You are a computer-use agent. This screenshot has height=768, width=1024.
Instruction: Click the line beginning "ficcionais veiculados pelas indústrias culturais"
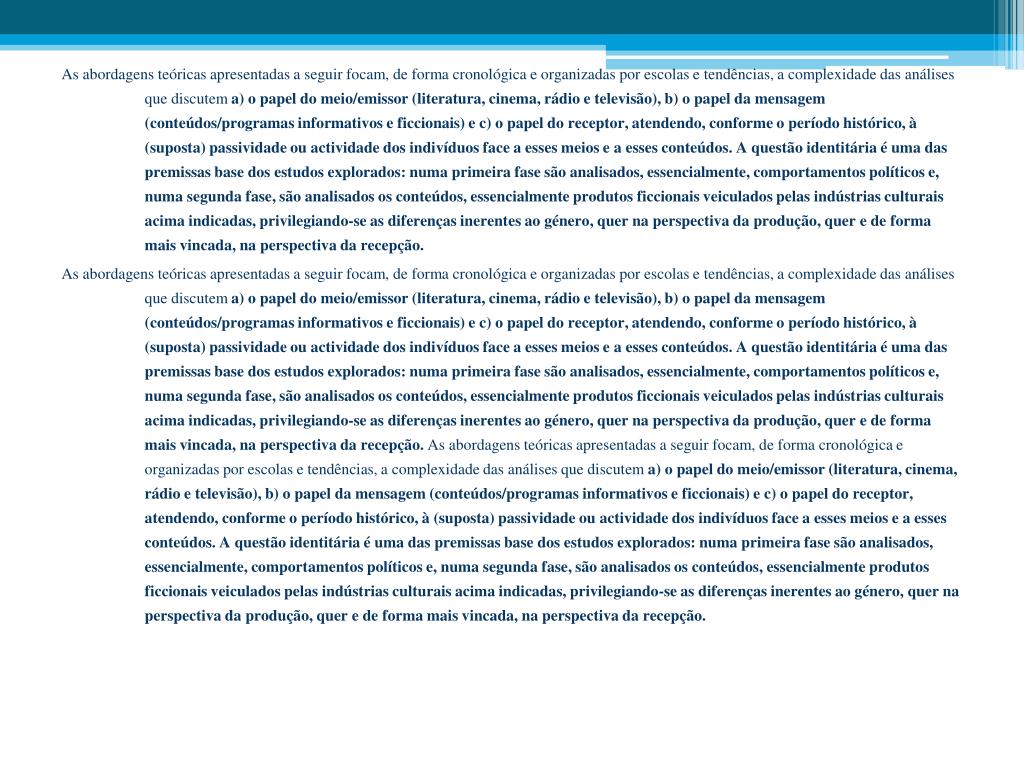coord(552,592)
